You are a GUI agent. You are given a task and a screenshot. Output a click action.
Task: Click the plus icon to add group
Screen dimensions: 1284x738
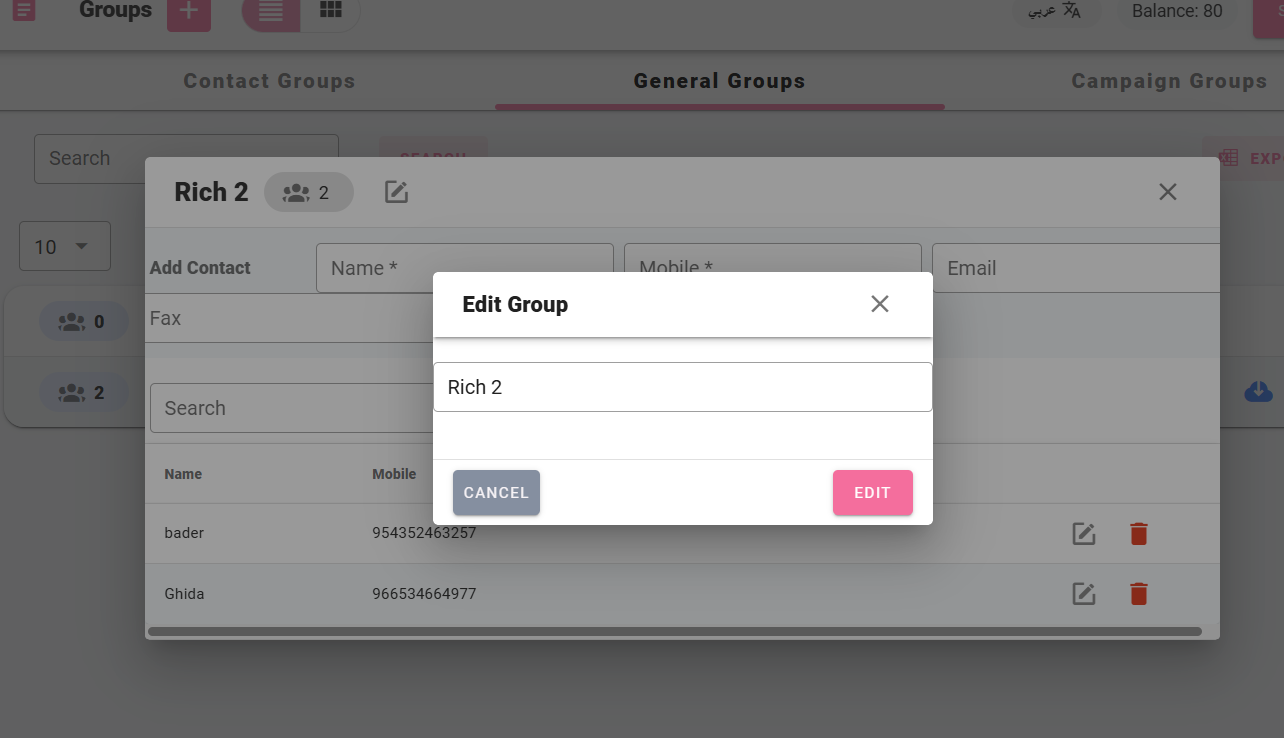189,12
